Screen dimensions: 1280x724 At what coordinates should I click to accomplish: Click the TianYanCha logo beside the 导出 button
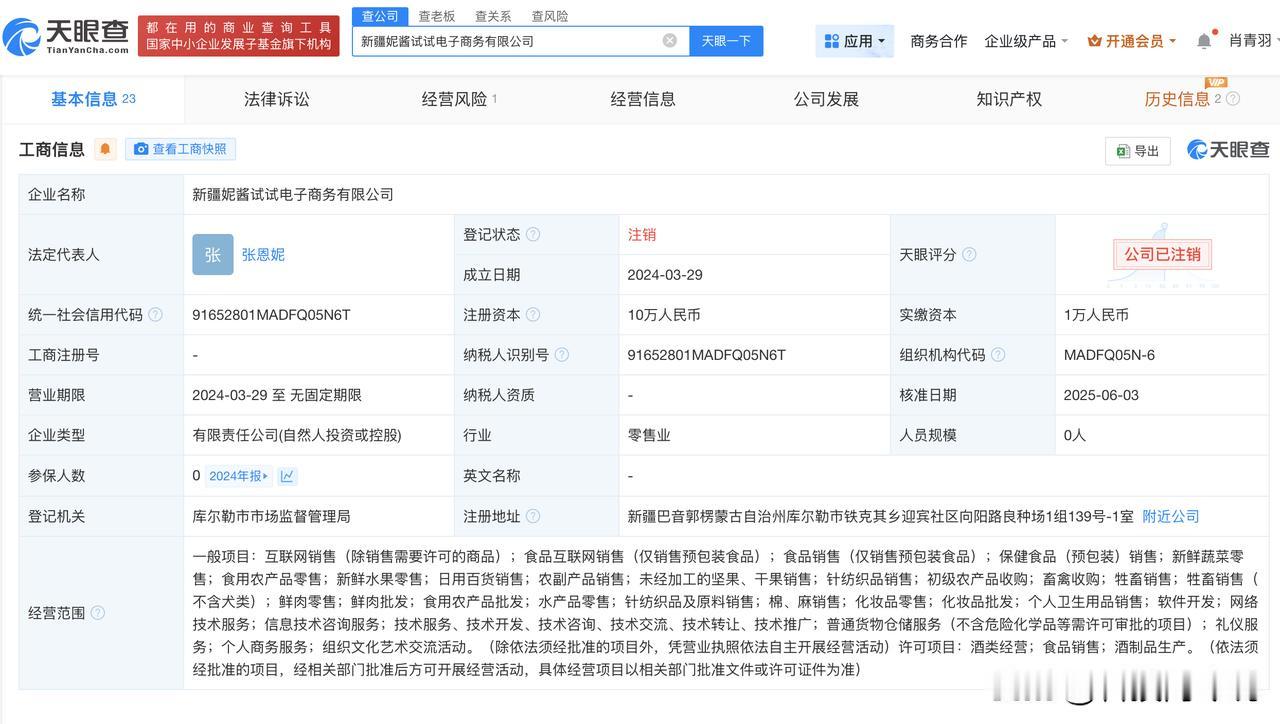[x=1228, y=150]
